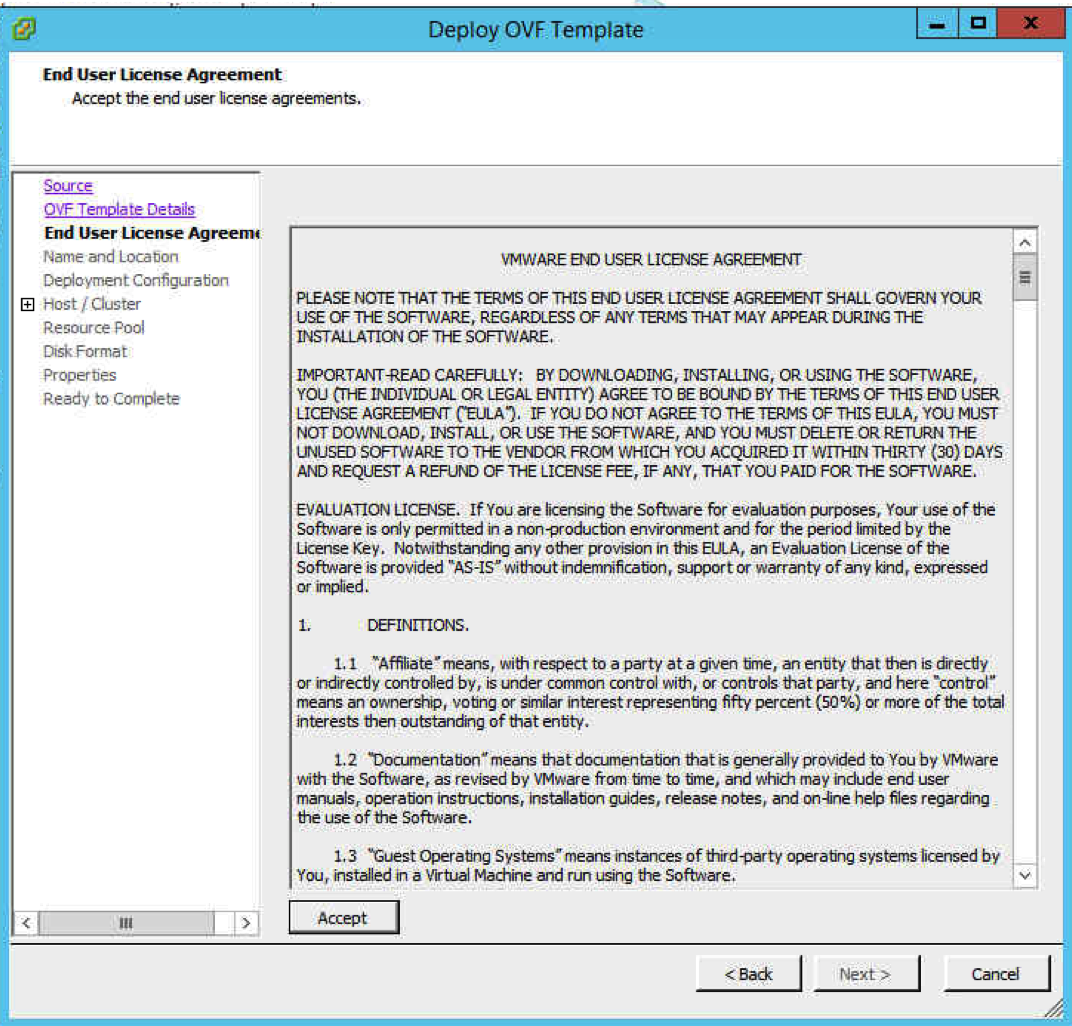
Task: Click the Disk Format step
Action: point(85,351)
